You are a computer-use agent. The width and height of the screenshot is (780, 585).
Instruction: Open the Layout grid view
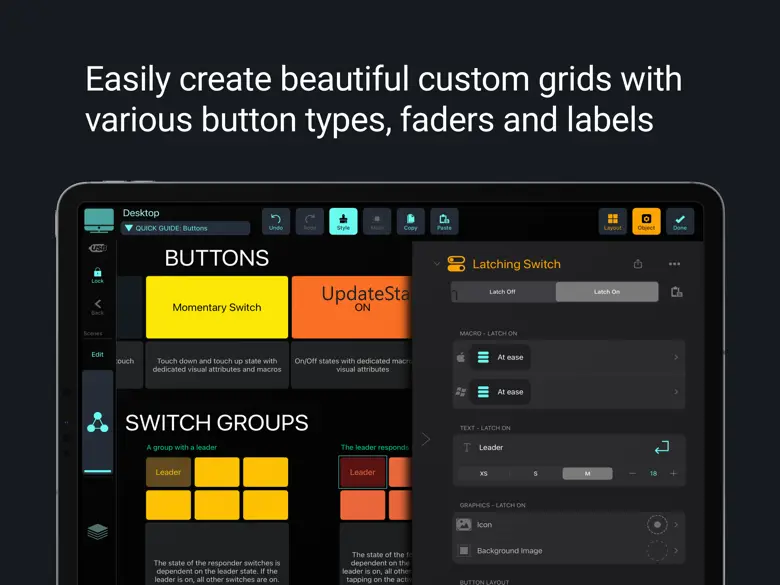point(612,221)
